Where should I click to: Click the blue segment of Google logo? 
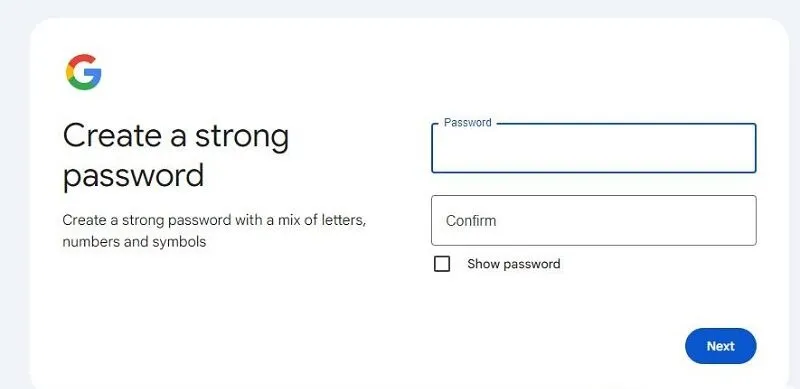(x=94, y=75)
